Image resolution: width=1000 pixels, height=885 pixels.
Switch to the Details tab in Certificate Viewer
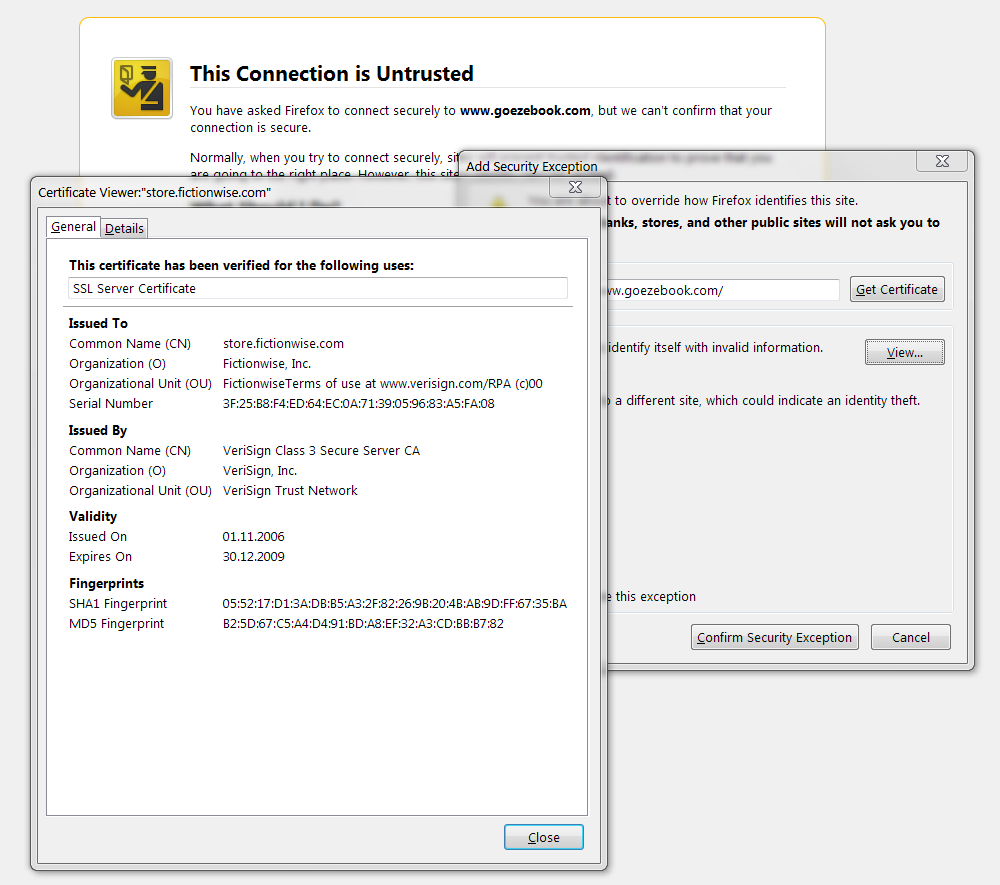point(124,228)
